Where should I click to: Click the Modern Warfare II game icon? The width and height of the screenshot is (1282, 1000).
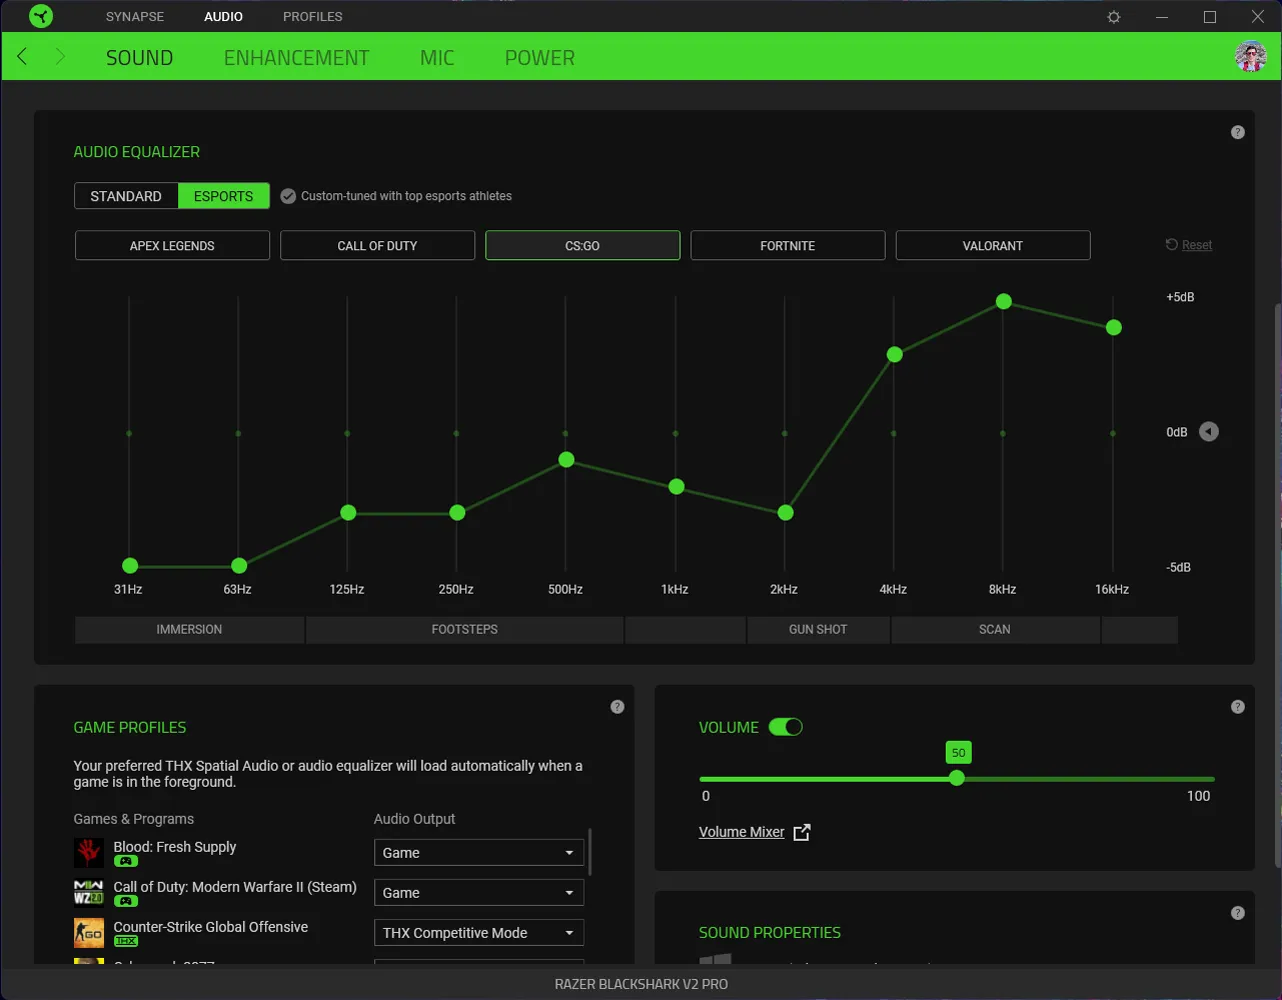[x=89, y=893]
